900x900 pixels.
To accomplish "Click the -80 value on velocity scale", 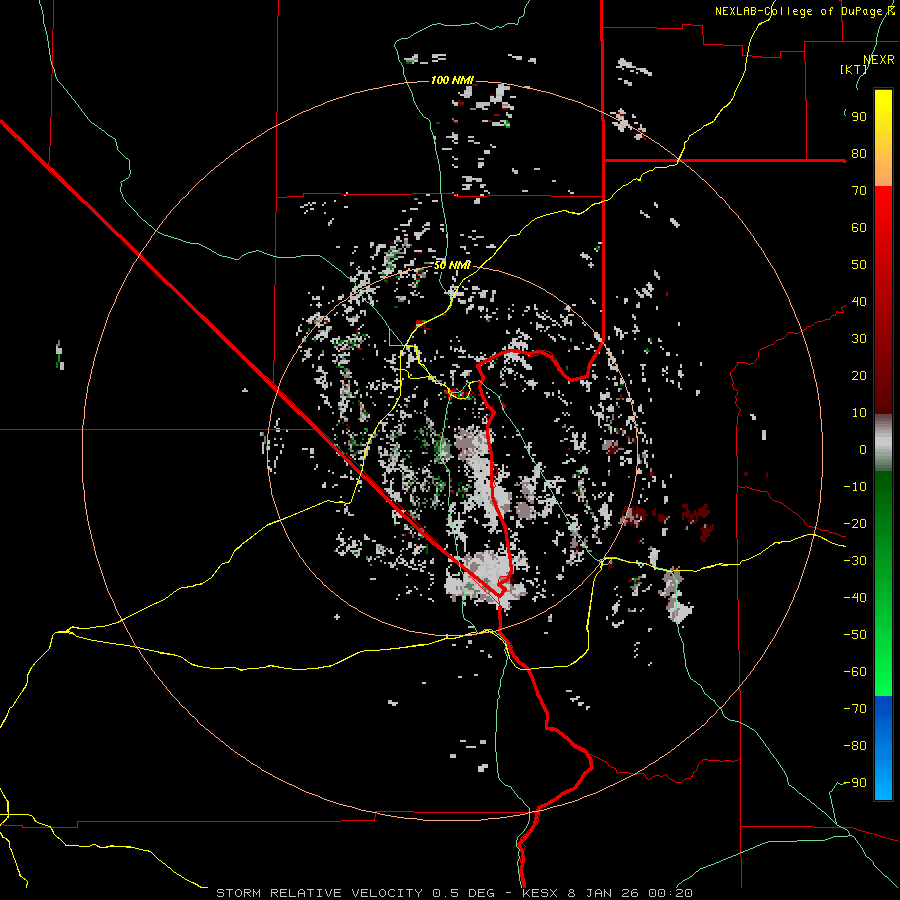I will (855, 746).
